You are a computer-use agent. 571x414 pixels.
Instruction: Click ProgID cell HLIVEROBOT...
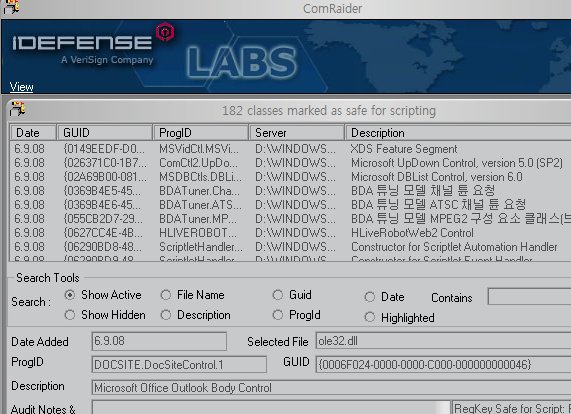pos(198,233)
